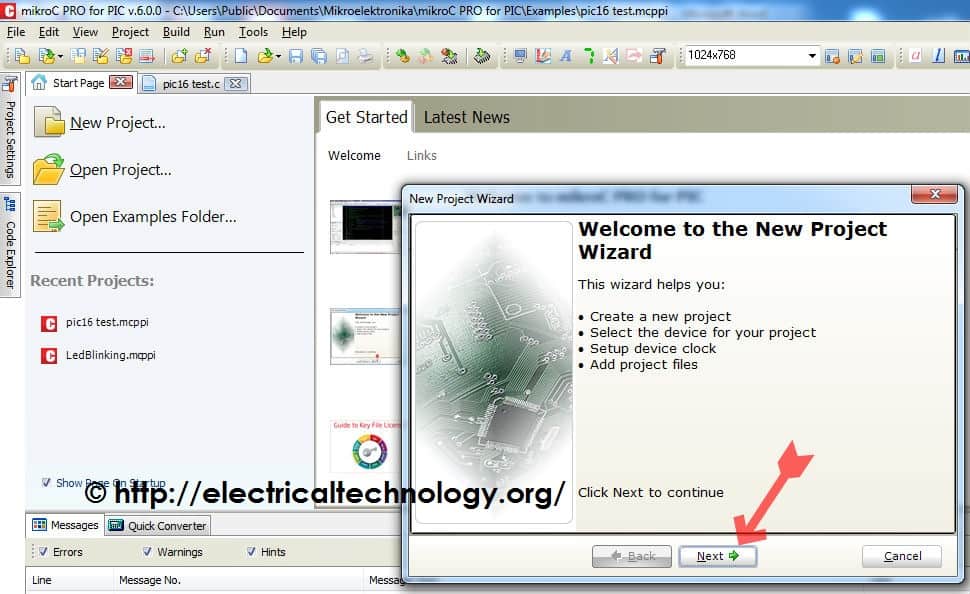Viewport: 970px width, 594px height.
Task: Create a new blank file from toolbar
Action: tap(241, 56)
